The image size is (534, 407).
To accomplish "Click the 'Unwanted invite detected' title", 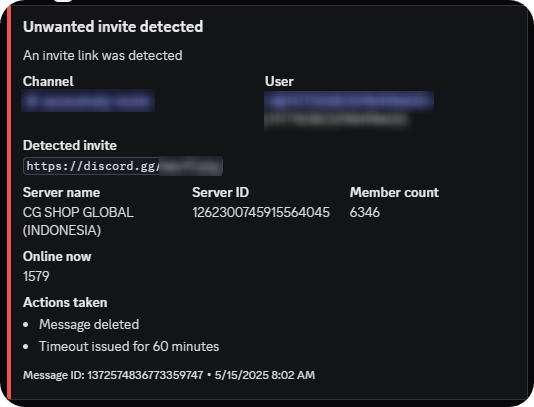I will (x=113, y=27).
